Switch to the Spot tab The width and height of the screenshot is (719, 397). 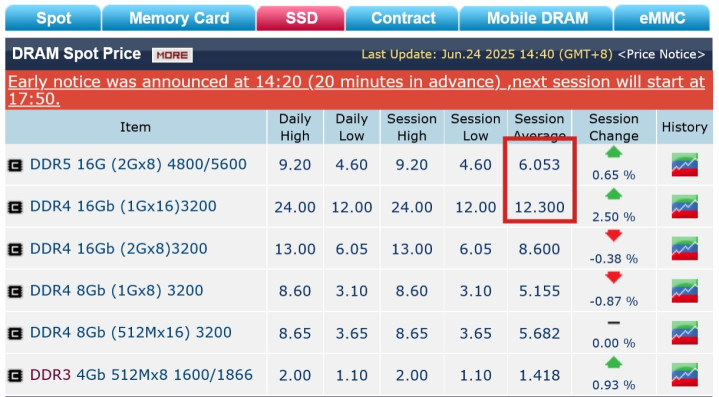pos(53,18)
